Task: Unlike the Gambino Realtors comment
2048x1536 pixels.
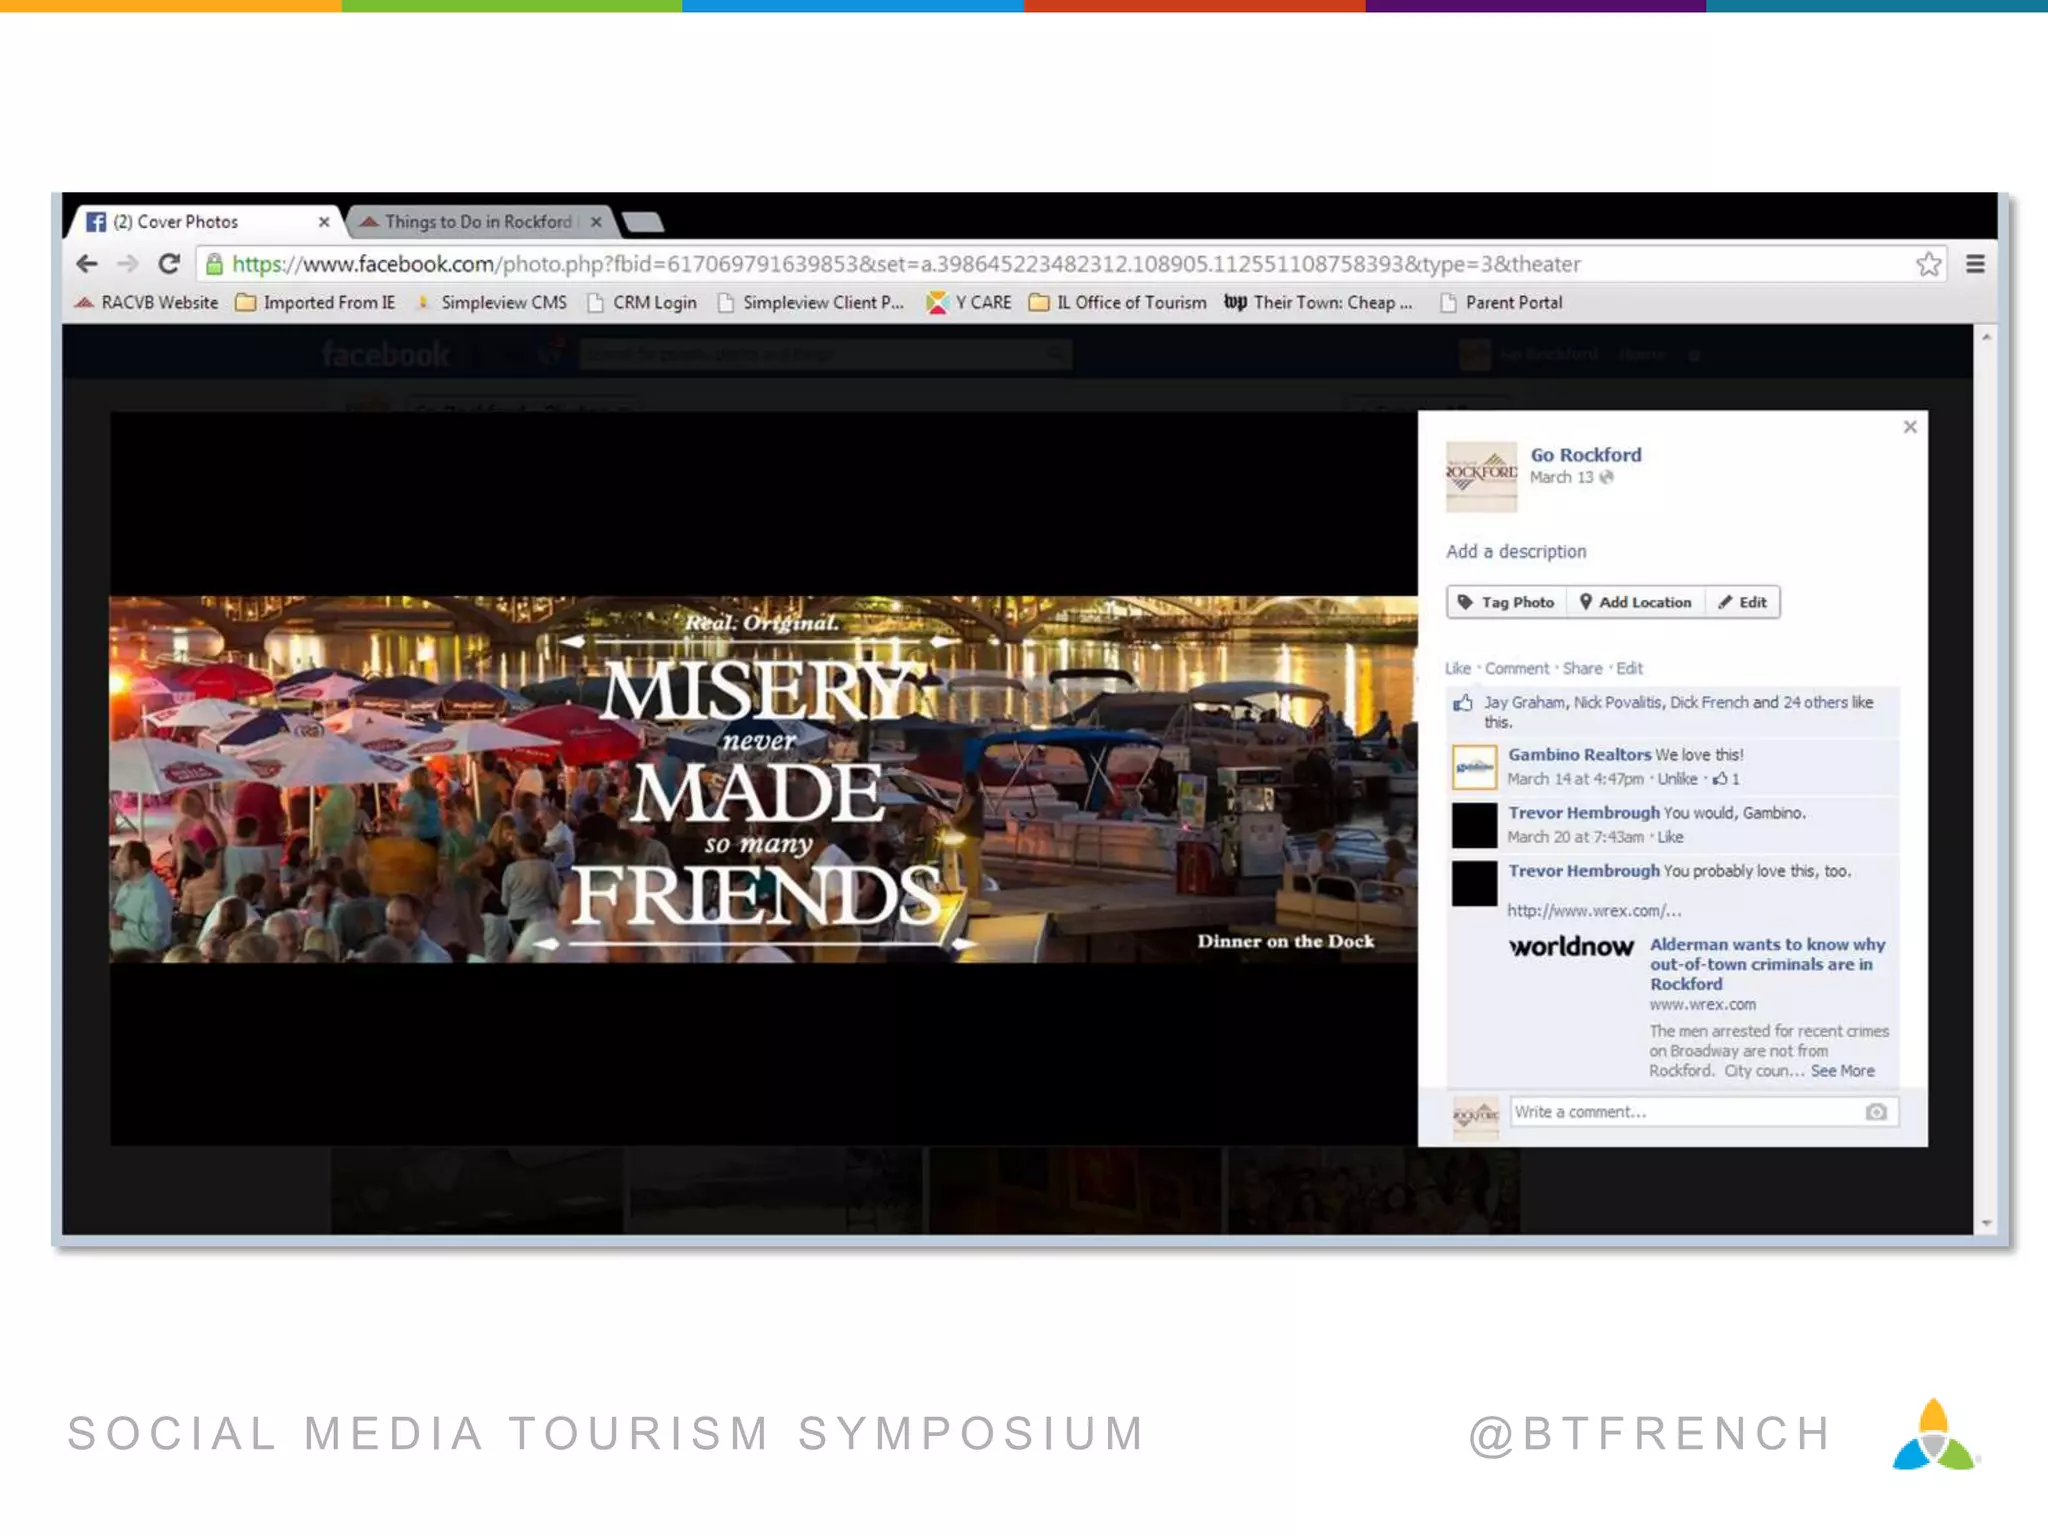Action: [1677, 778]
